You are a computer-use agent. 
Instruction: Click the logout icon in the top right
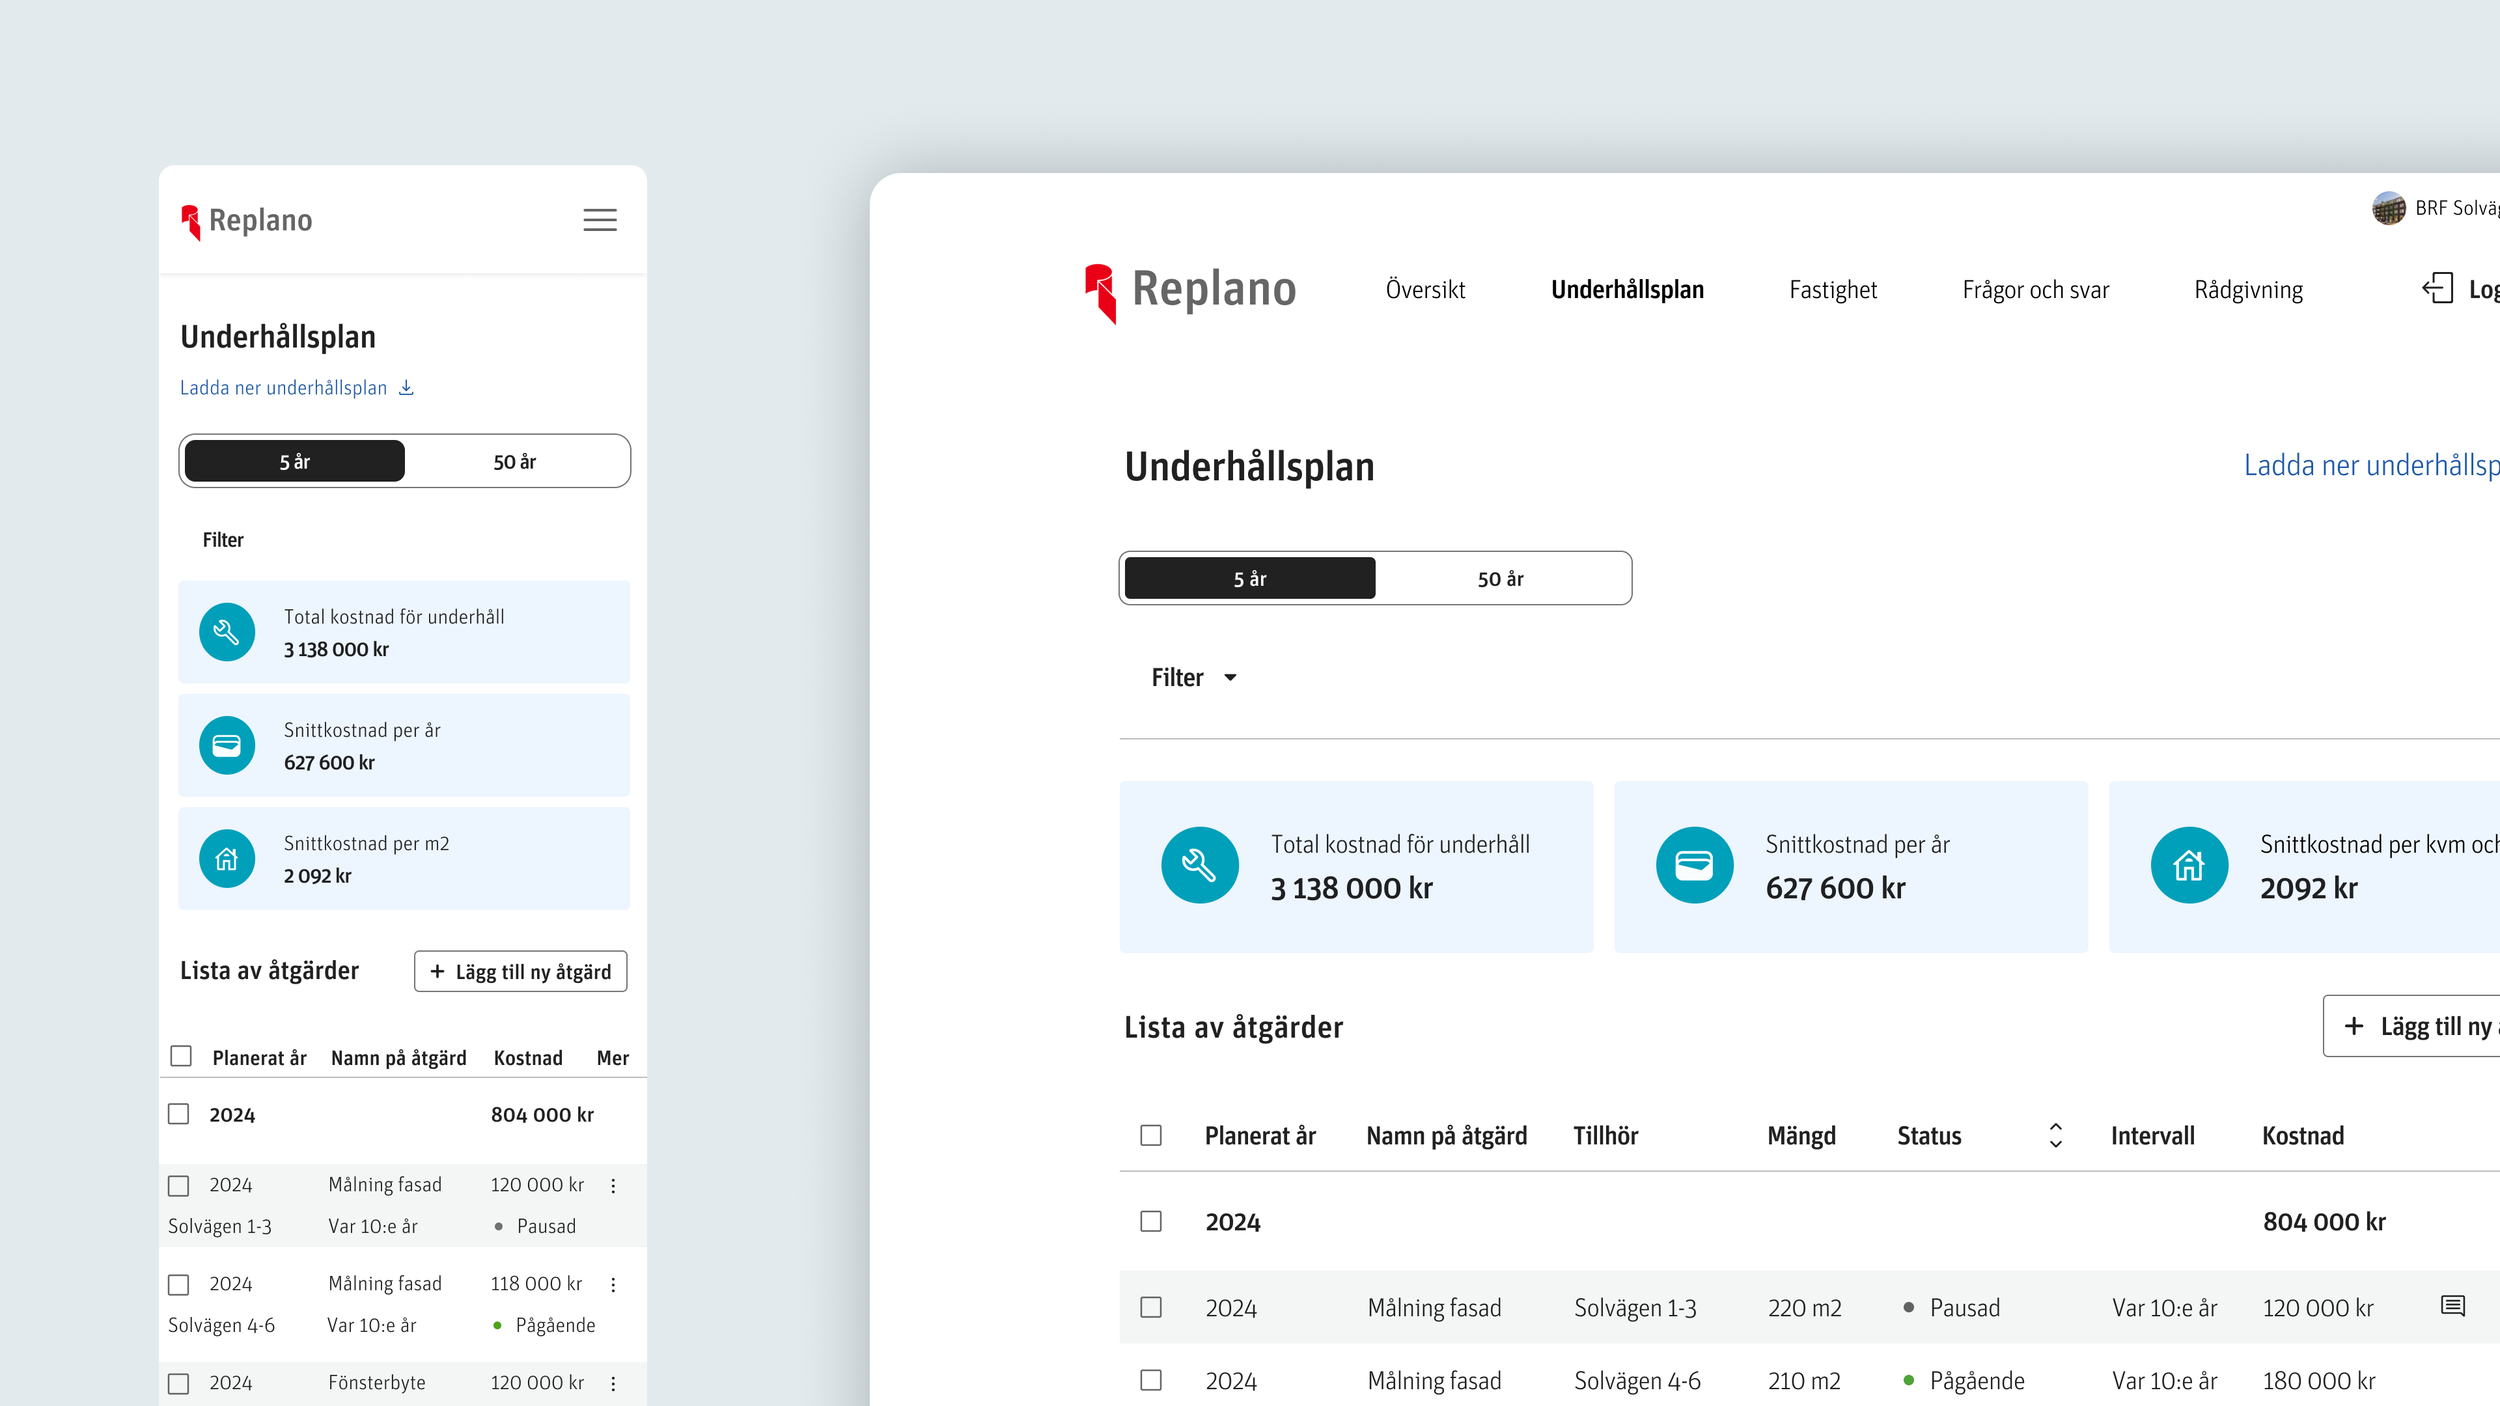coord(2437,289)
